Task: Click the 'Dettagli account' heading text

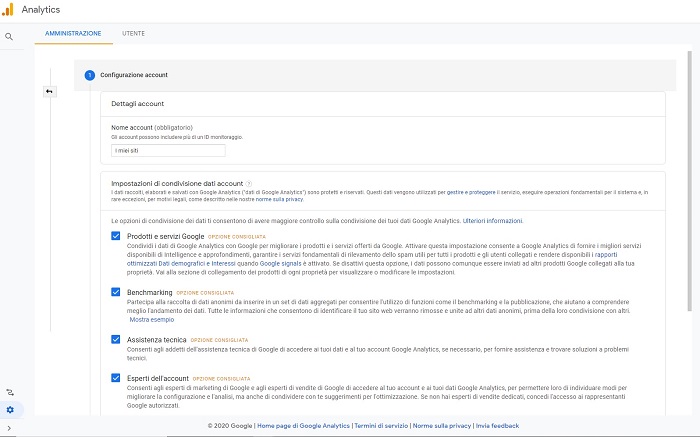Action: [138, 104]
